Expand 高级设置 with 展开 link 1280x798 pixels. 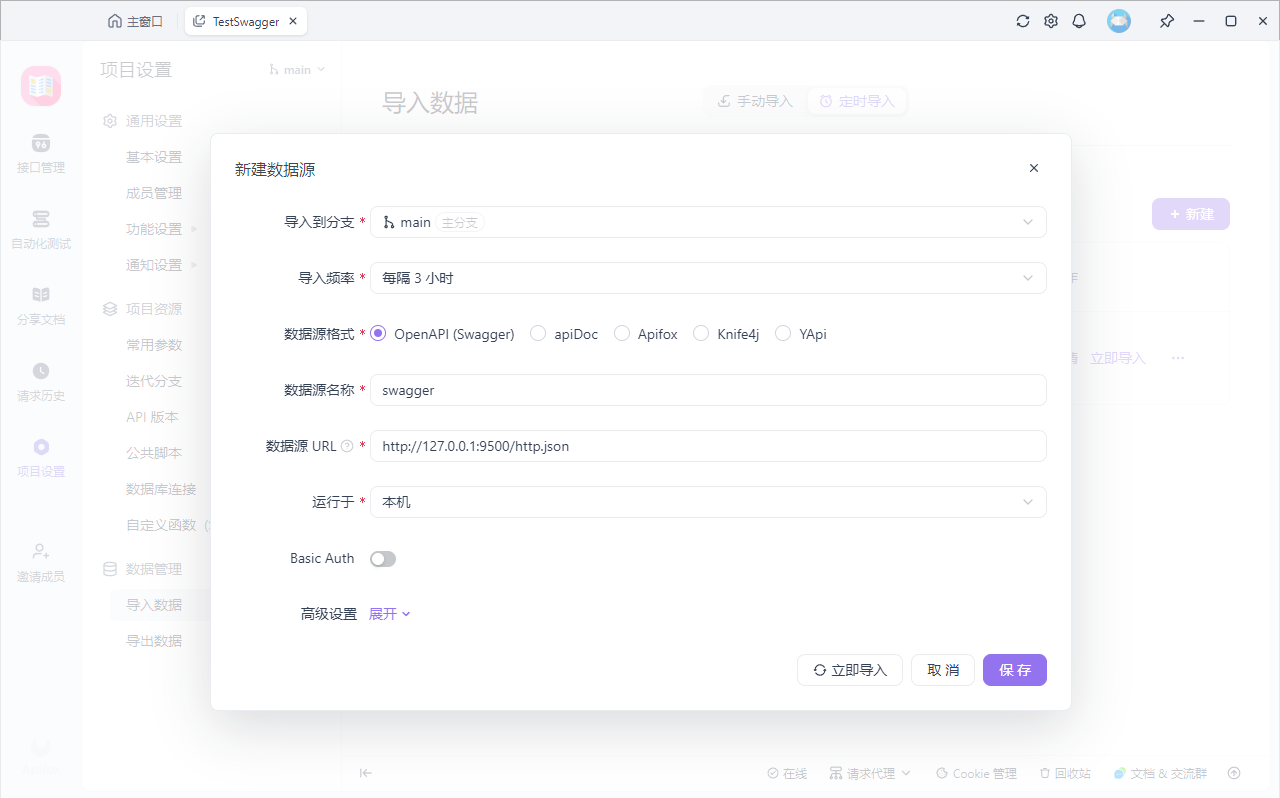390,614
